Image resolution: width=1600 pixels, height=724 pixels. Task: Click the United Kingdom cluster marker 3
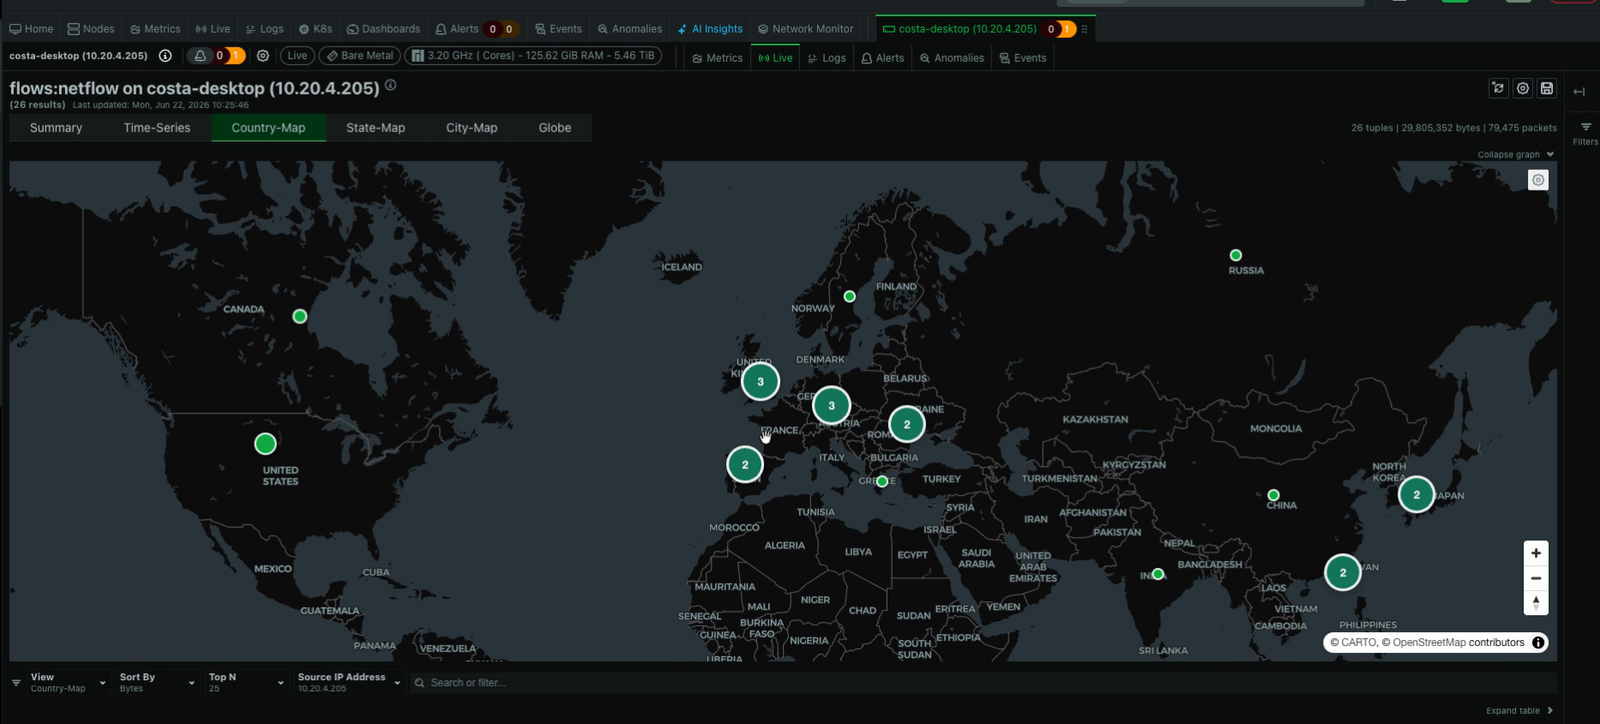tap(760, 381)
